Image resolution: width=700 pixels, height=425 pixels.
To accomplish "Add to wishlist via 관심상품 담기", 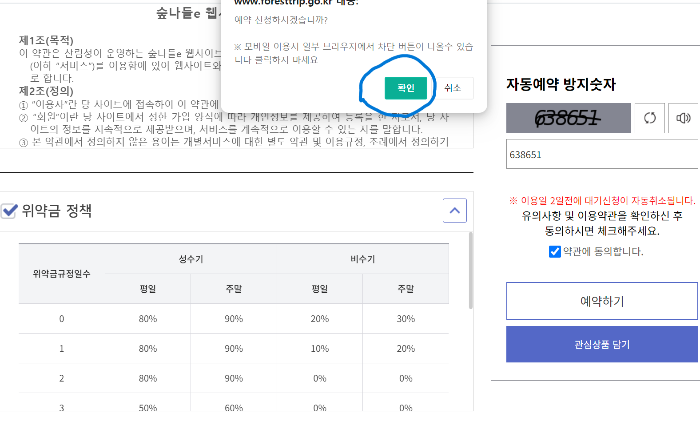I will 602,344.
